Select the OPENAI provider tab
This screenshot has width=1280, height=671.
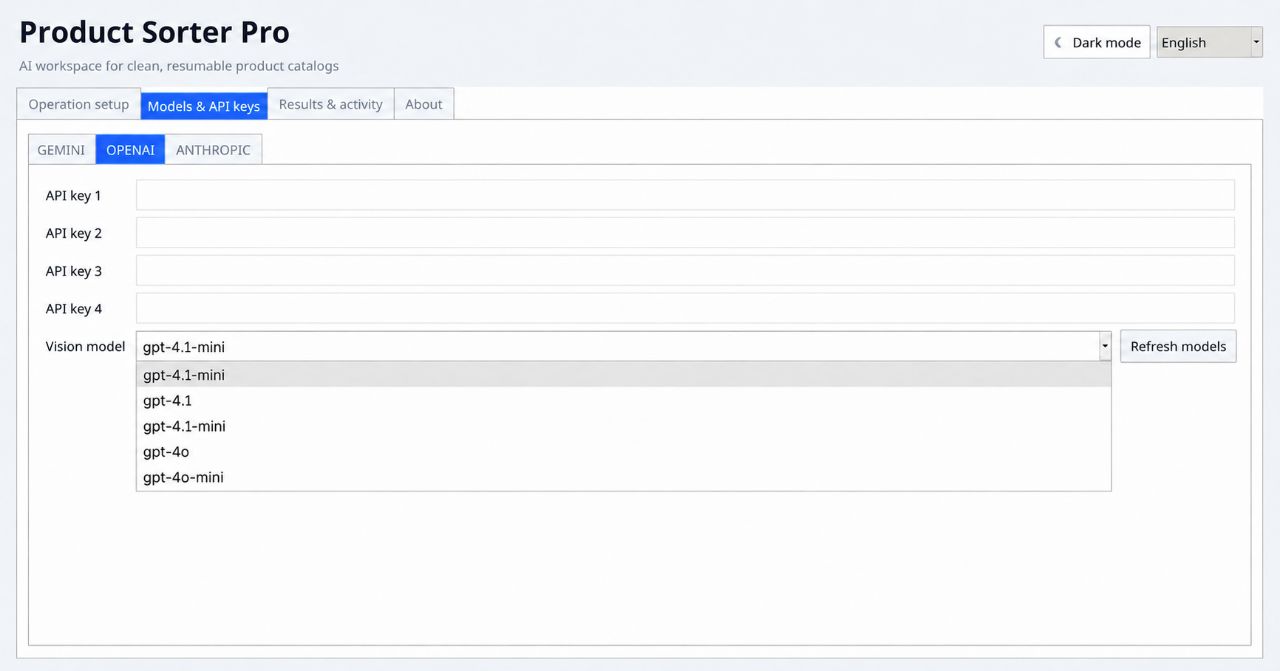coord(130,149)
